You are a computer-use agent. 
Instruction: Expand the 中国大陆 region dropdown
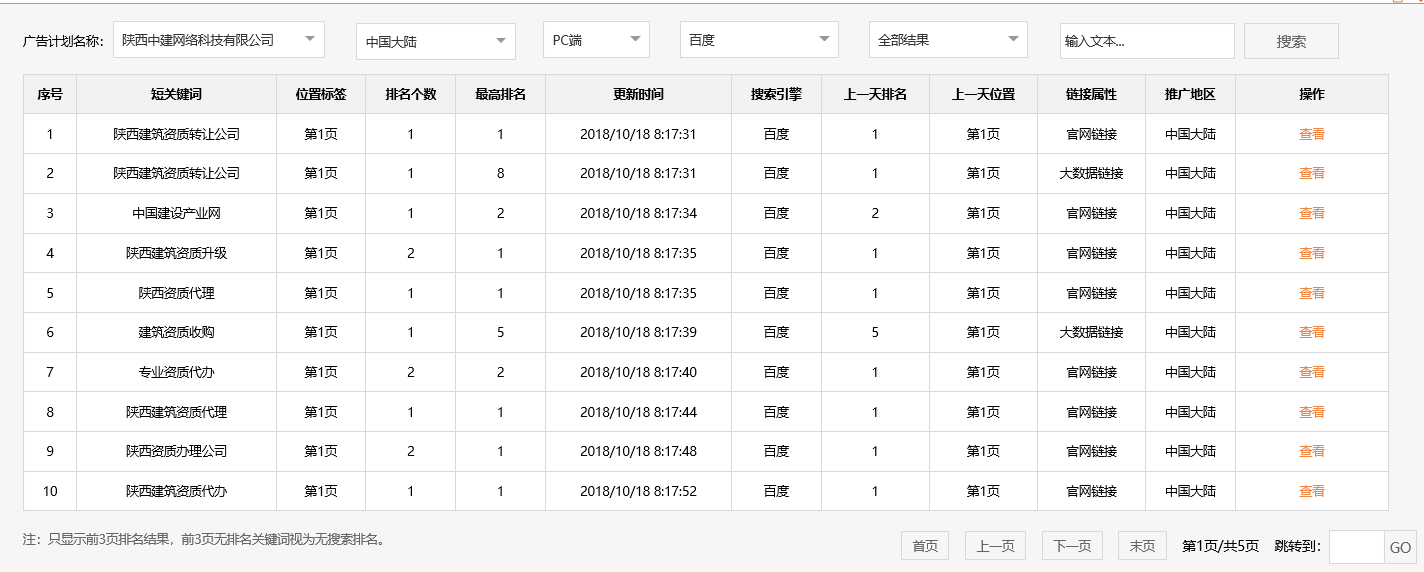coord(436,42)
